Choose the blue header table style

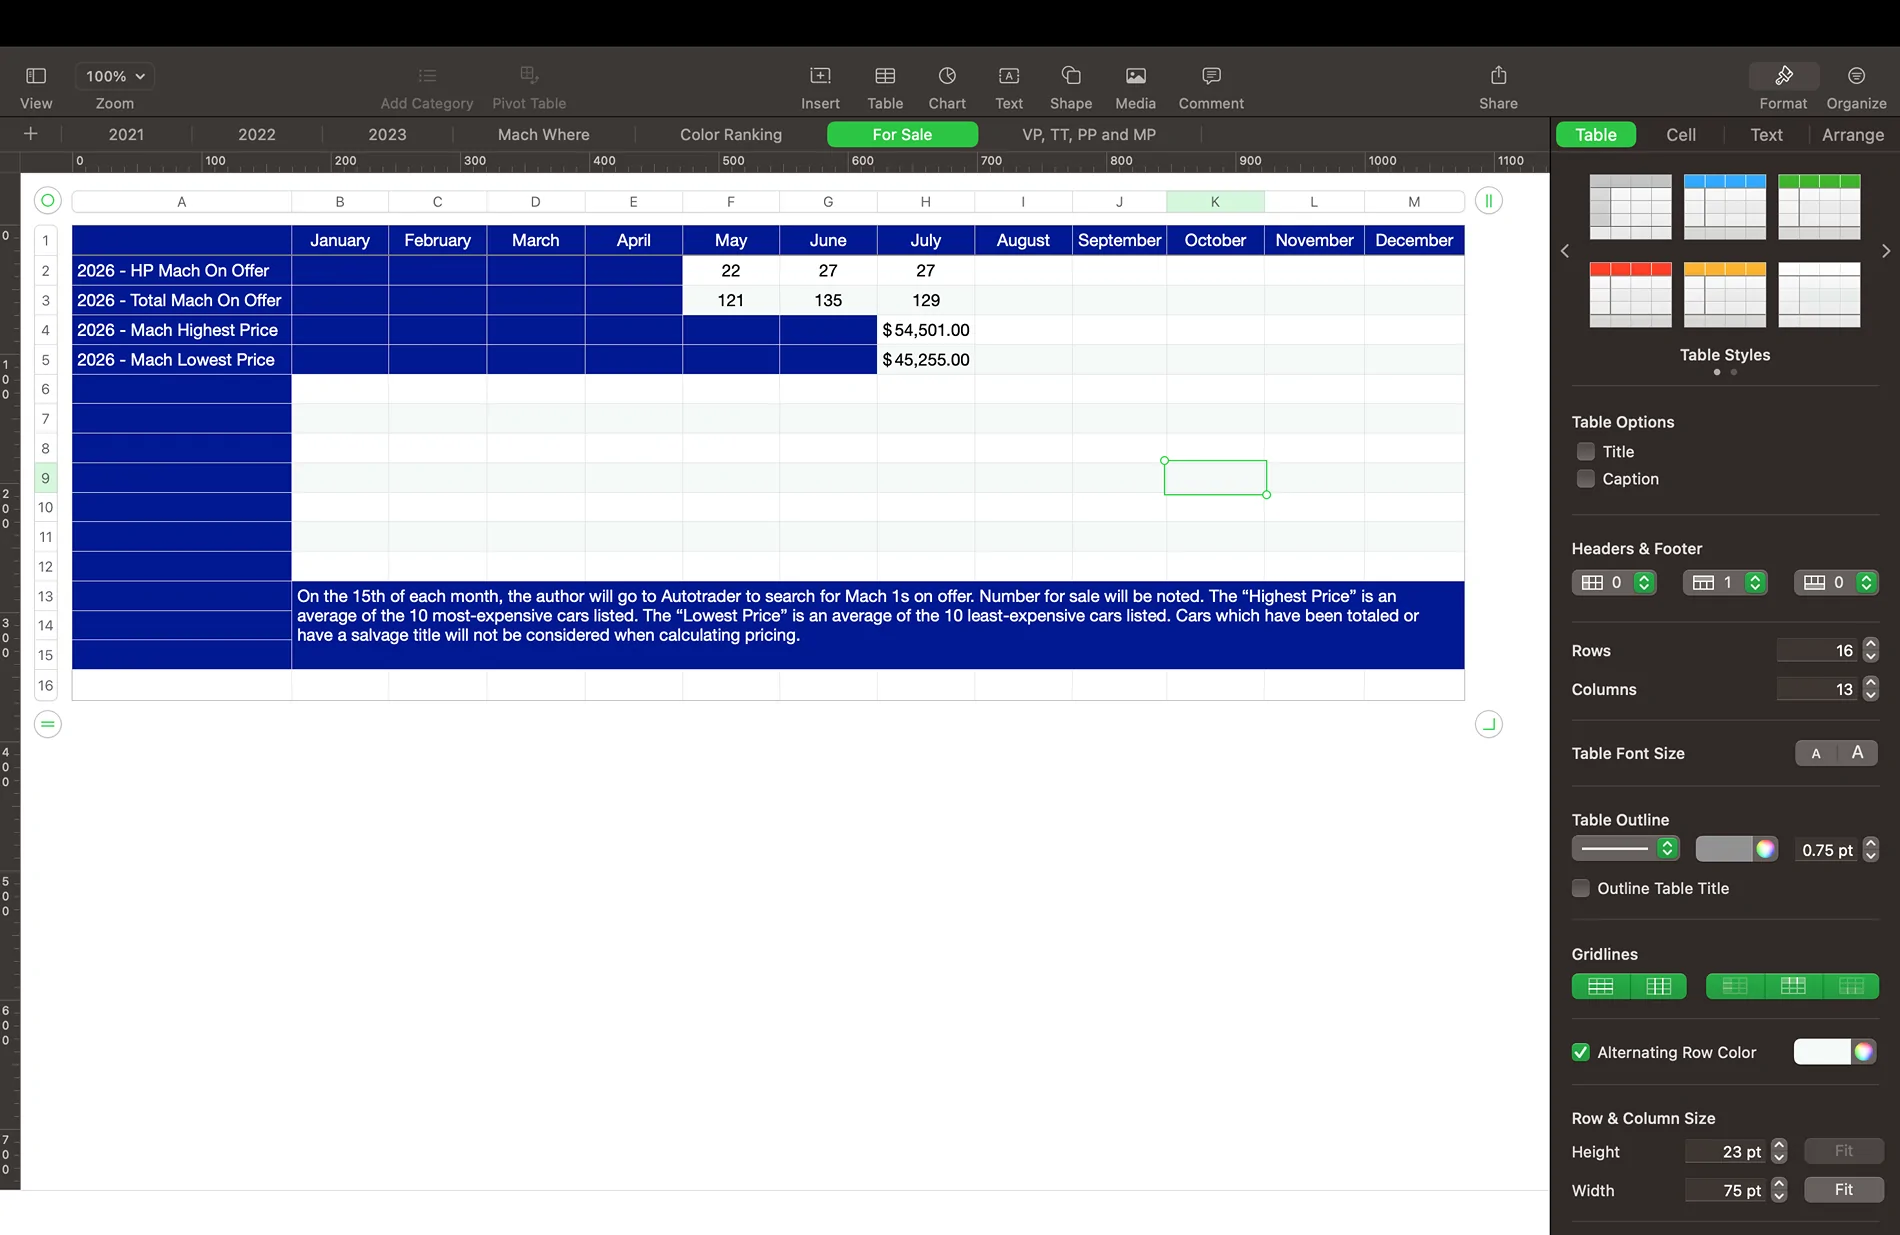(1725, 207)
